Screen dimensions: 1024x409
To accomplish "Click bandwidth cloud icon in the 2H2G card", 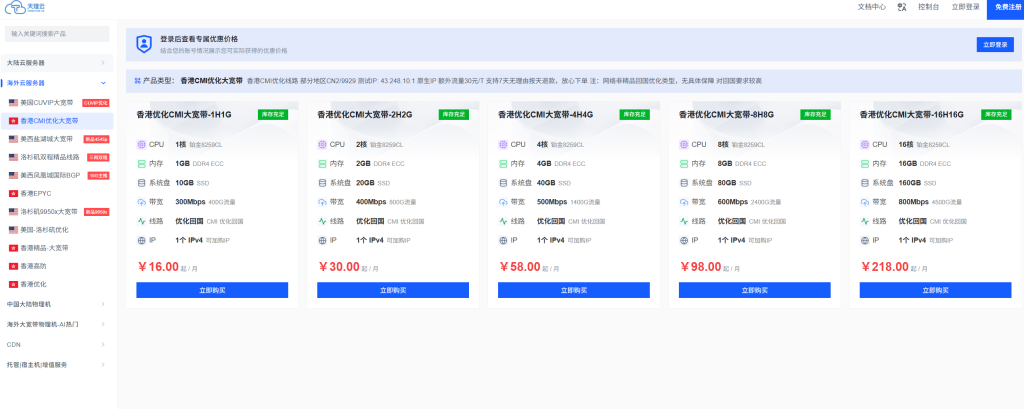I will point(322,202).
